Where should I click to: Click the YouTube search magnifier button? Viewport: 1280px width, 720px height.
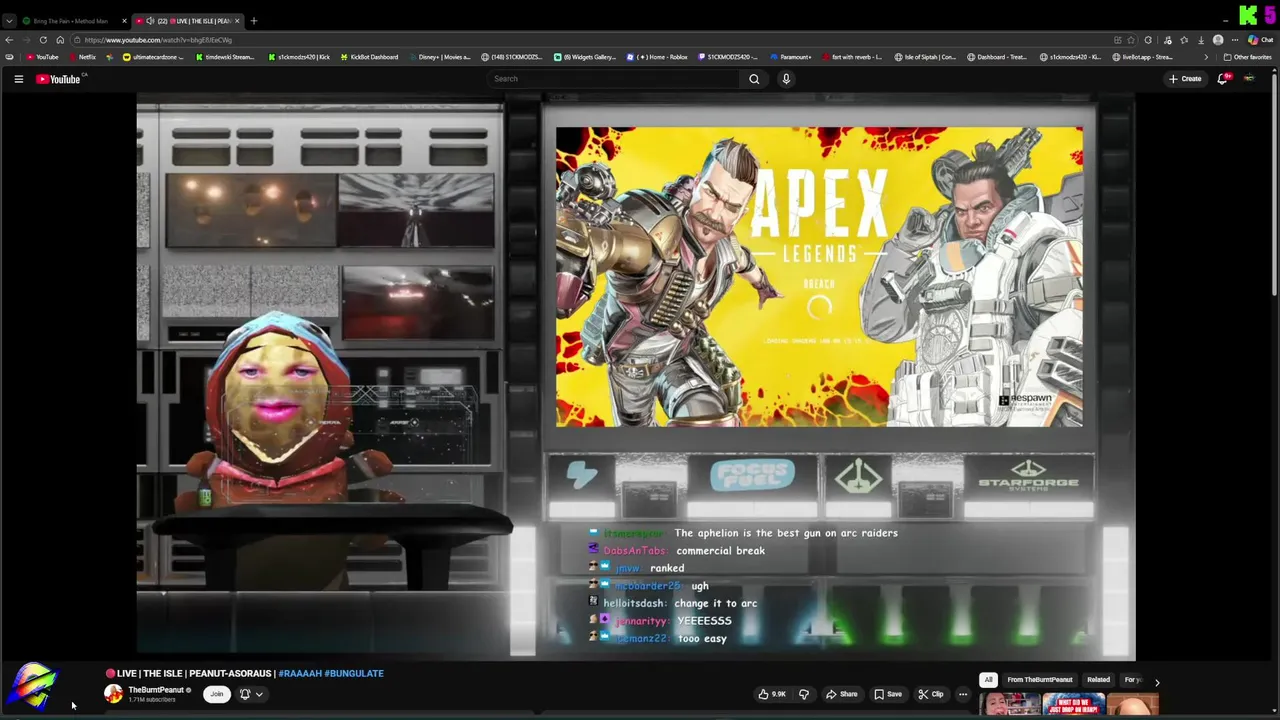point(754,79)
